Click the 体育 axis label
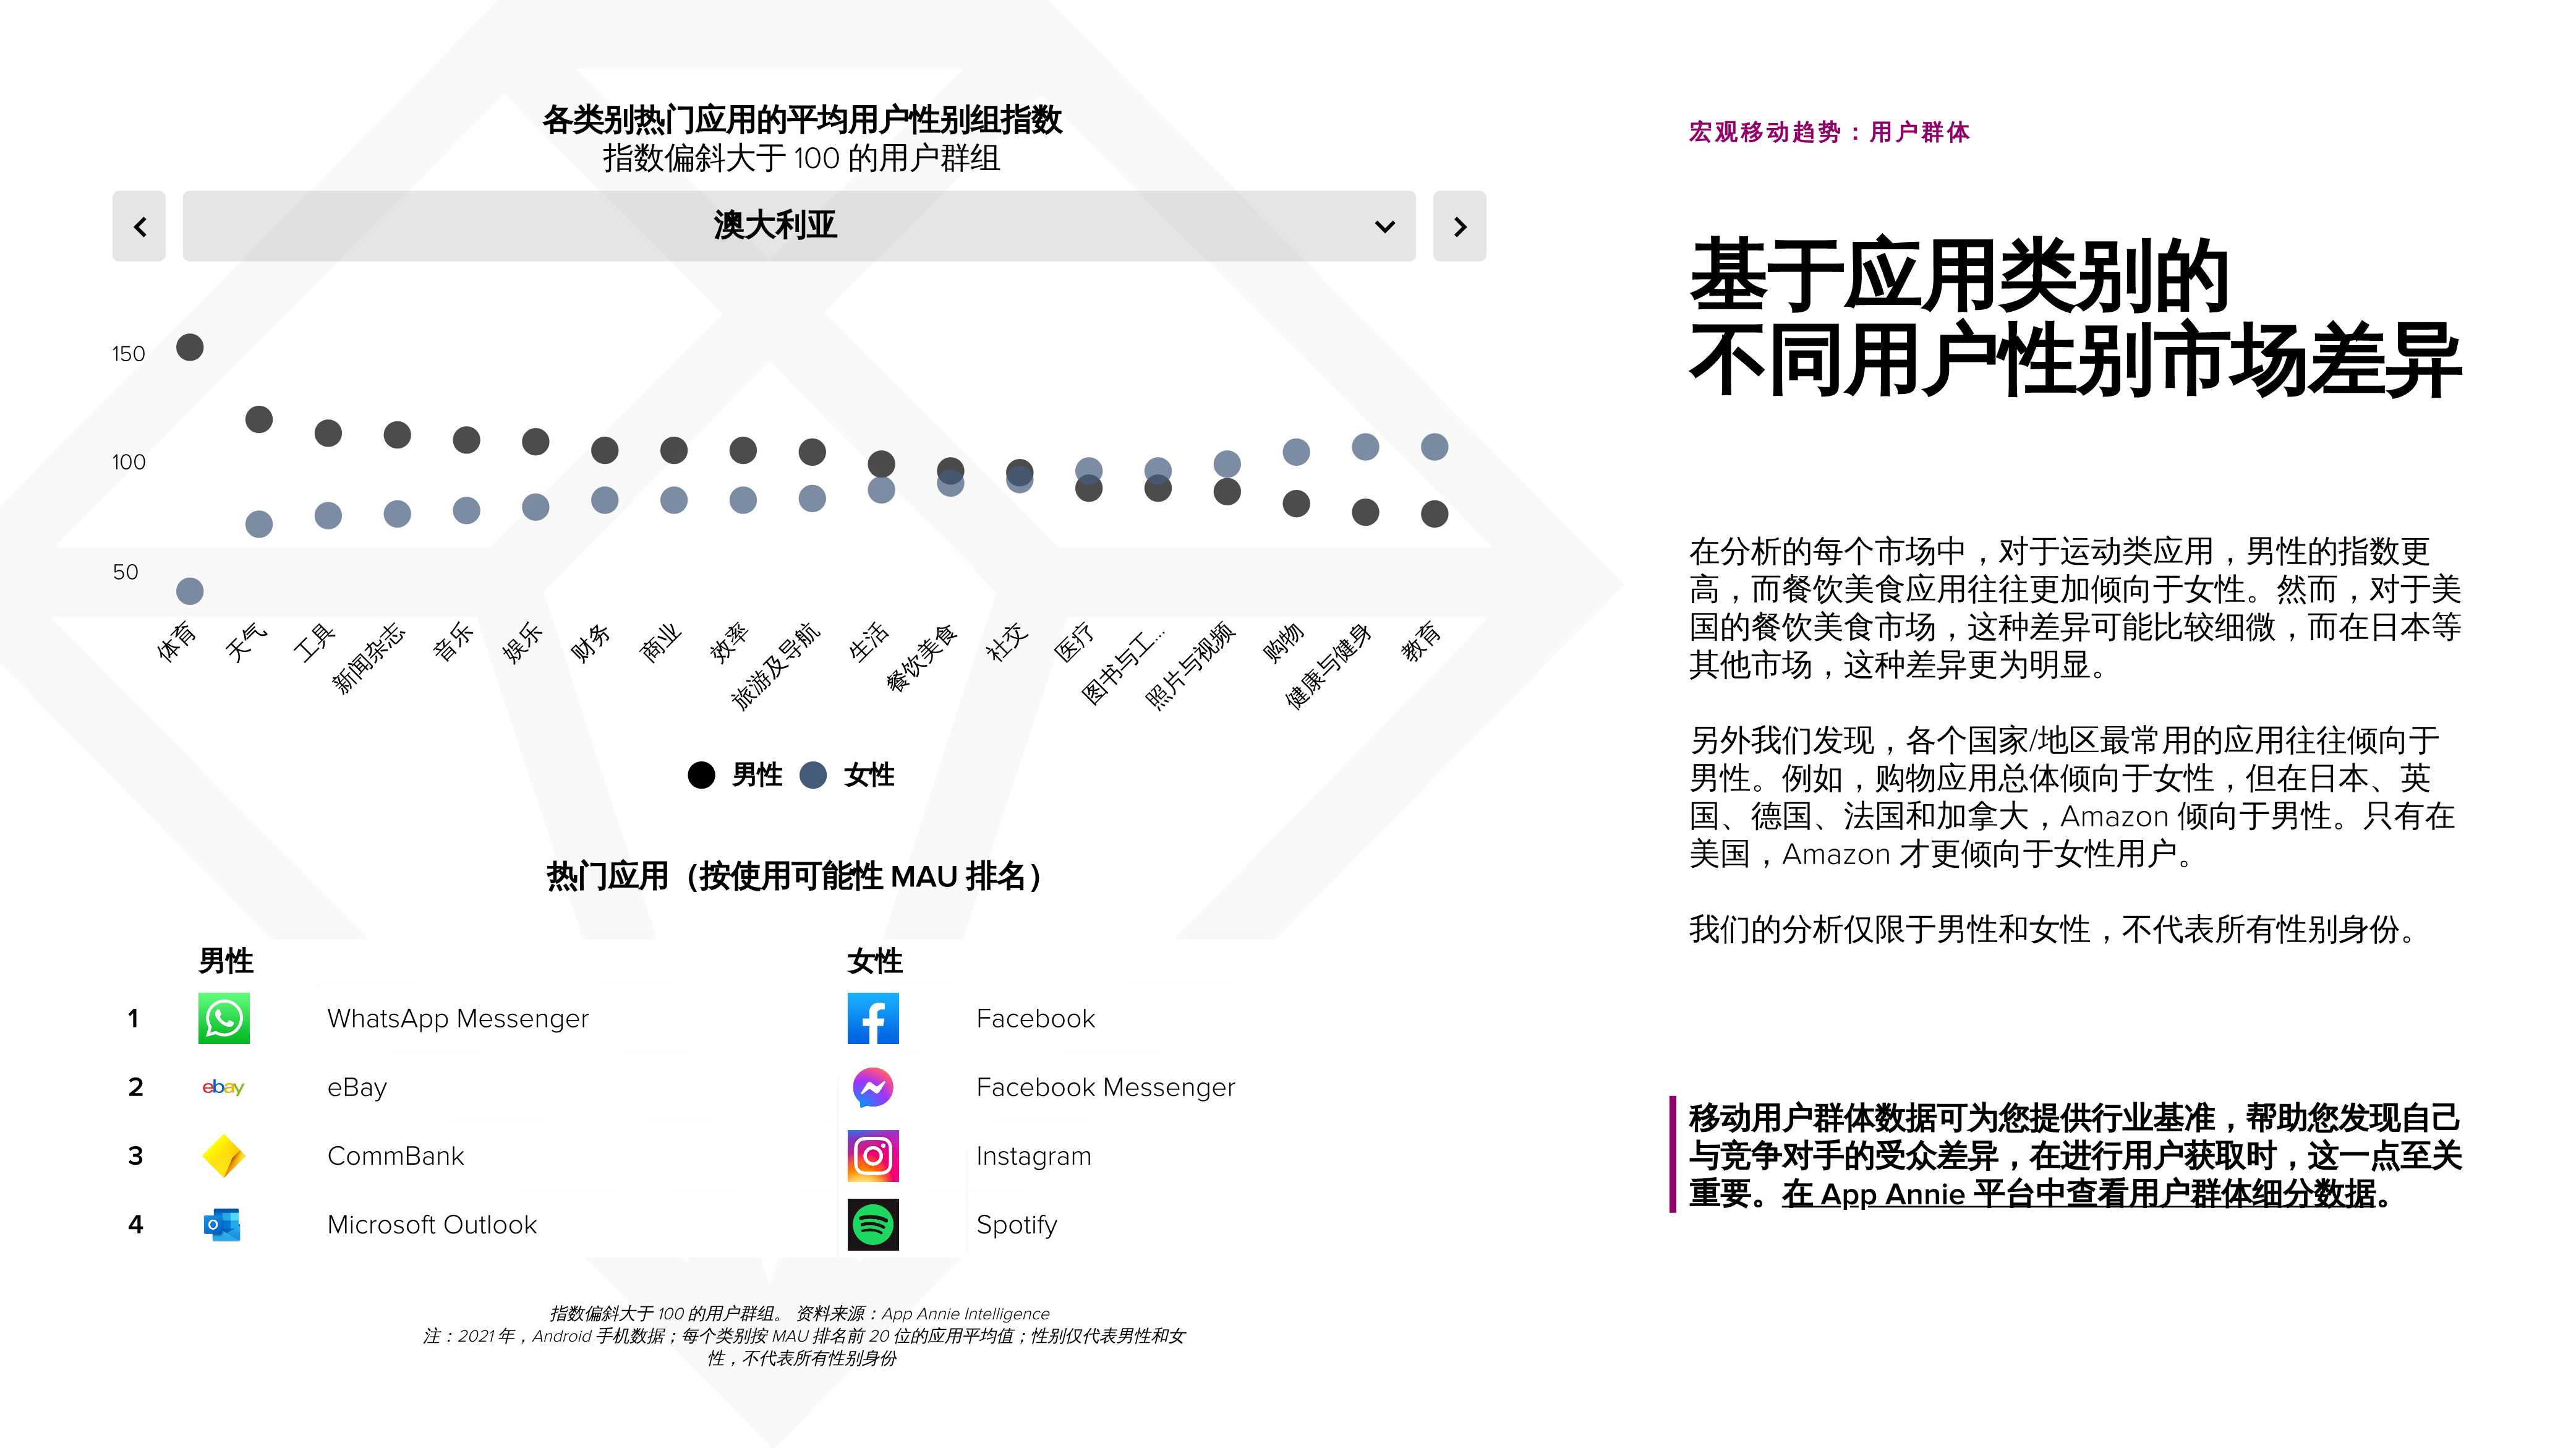2576x1448 pixels. 177,642
